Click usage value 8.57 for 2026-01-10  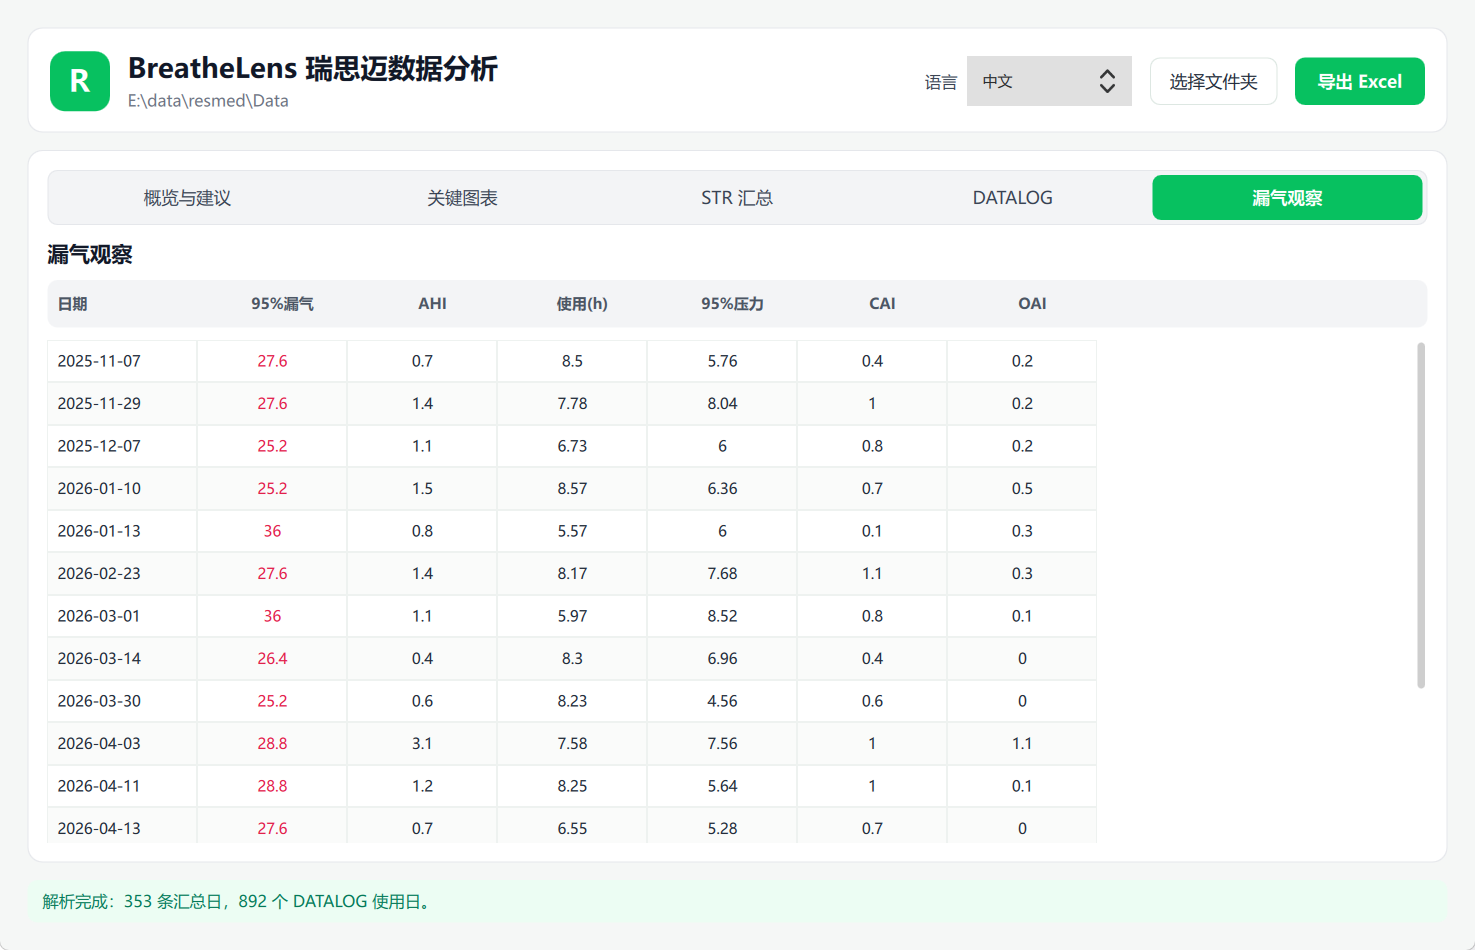pyautogui.click(x=572, y=489)
